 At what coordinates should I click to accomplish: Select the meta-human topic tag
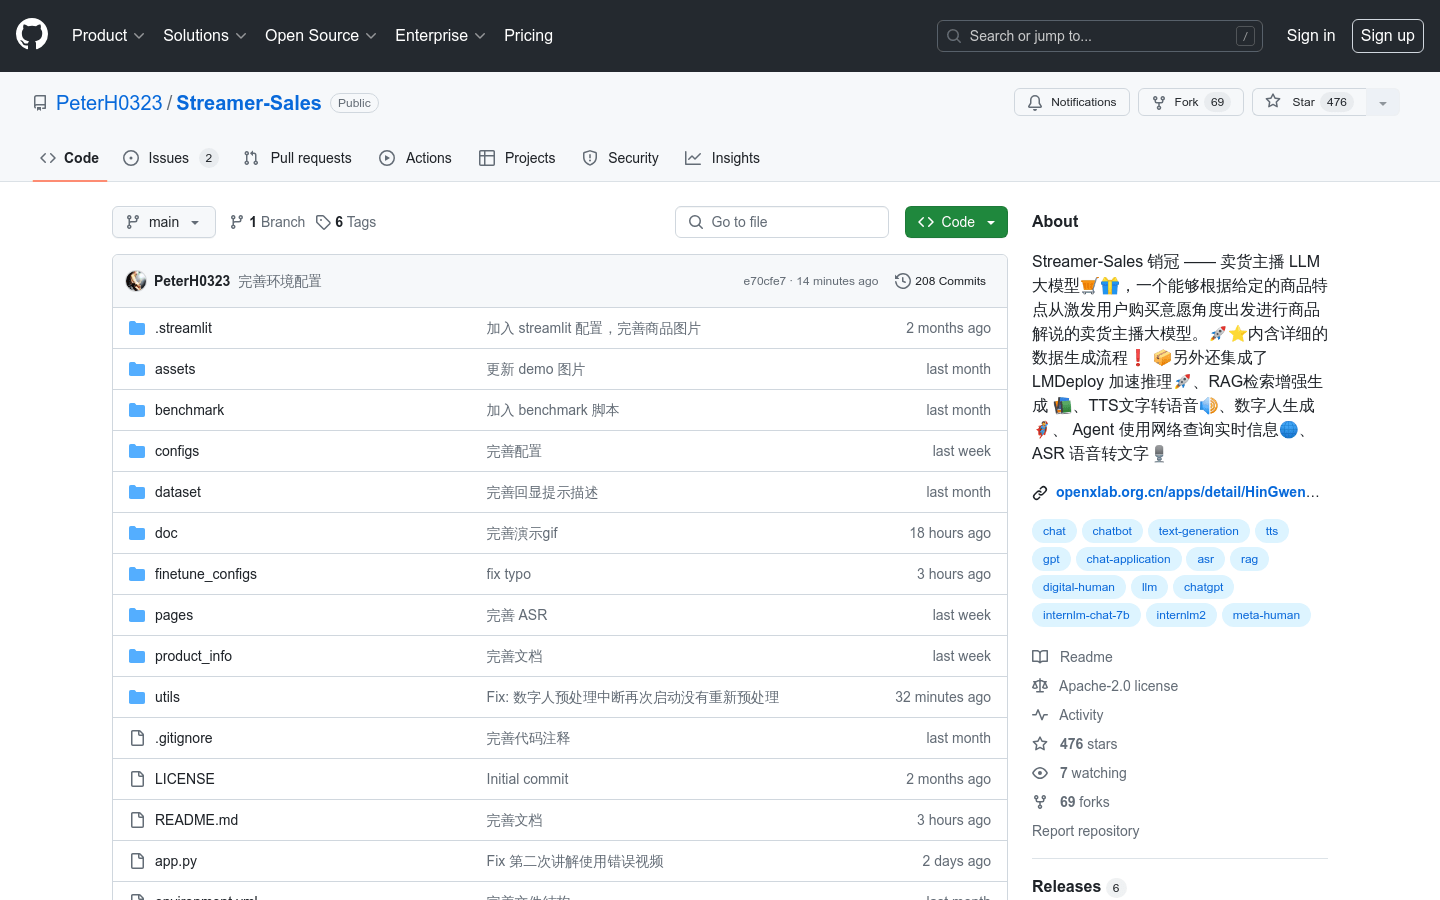coord(1266,615)
